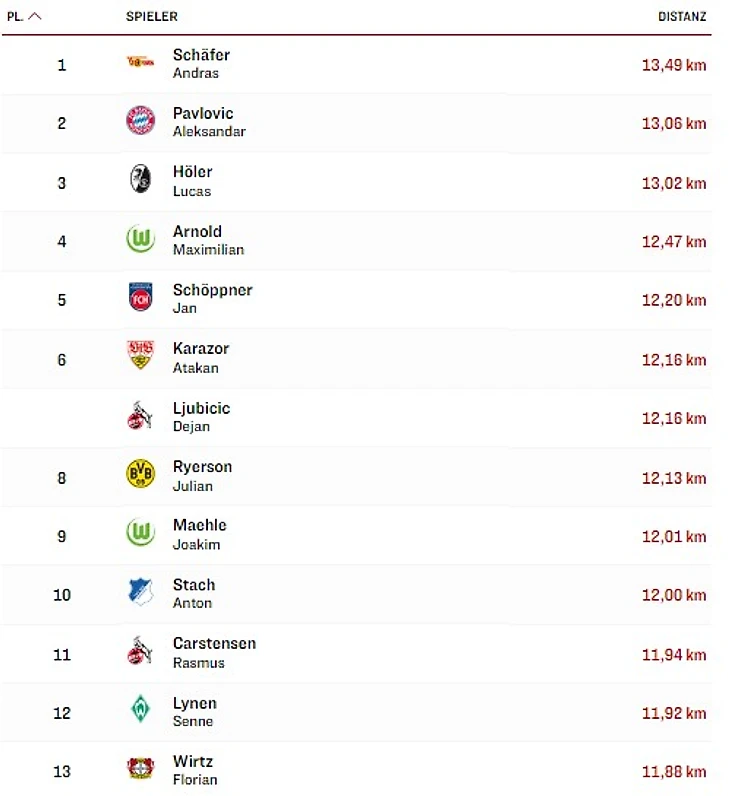Click the SC Freiburg logo beside Höler
The height and width of the screenshot is (796, 730).
[140, 180]
